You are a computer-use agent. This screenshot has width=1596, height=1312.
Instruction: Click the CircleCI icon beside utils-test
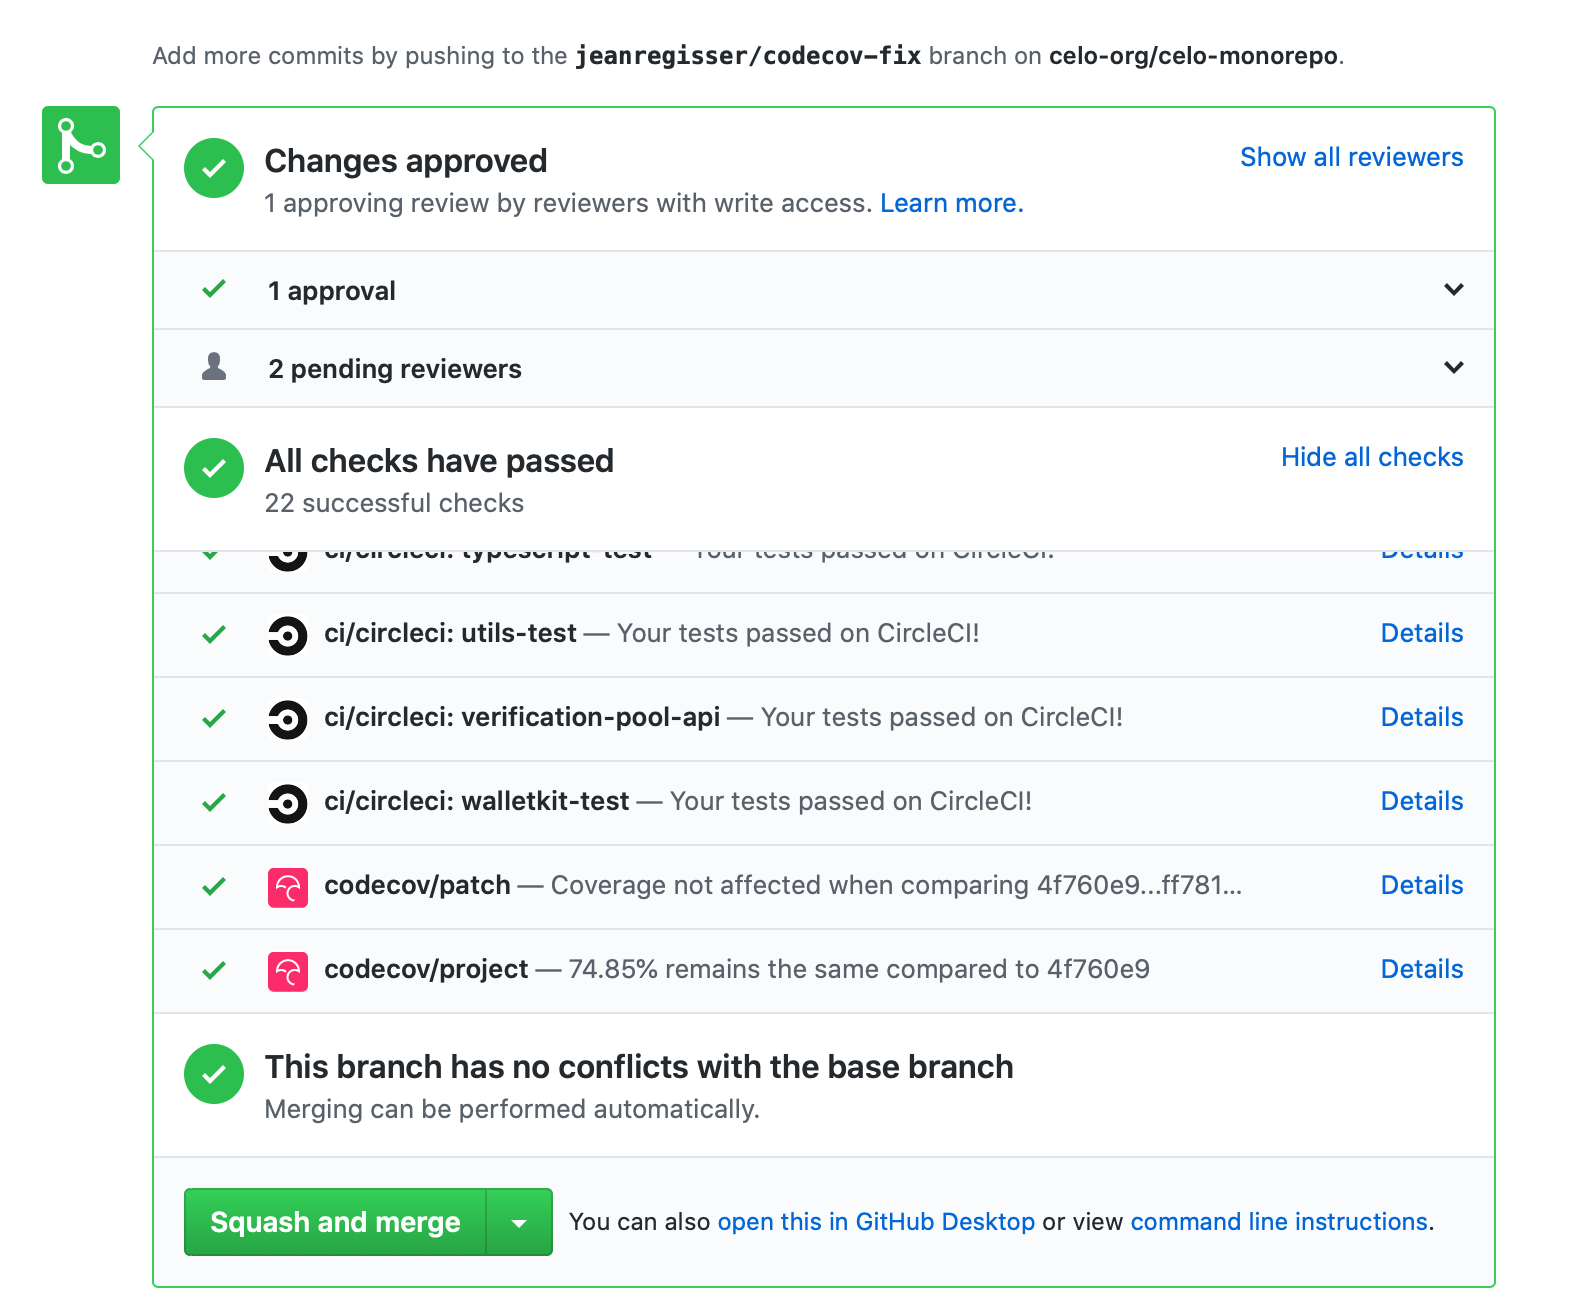point(287,635)
